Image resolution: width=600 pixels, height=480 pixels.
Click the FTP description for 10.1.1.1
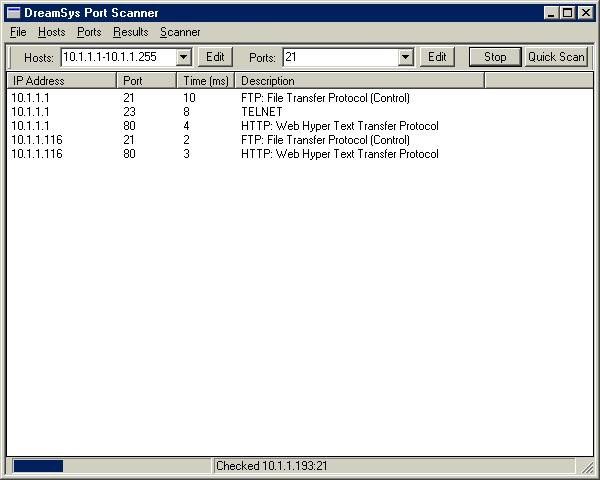click(x=325, y=98)
